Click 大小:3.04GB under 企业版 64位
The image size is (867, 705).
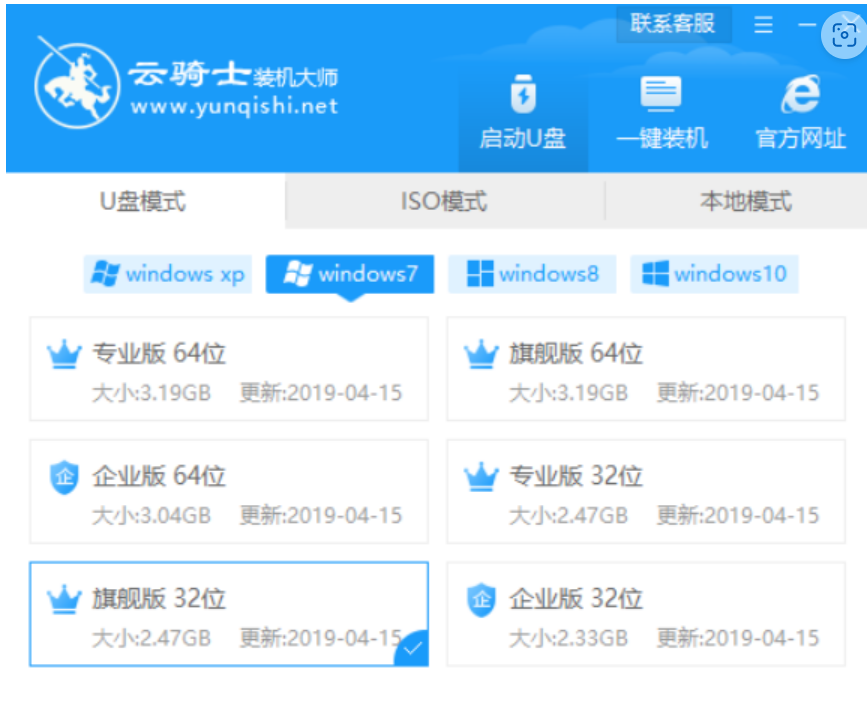(x=152, y=515)
